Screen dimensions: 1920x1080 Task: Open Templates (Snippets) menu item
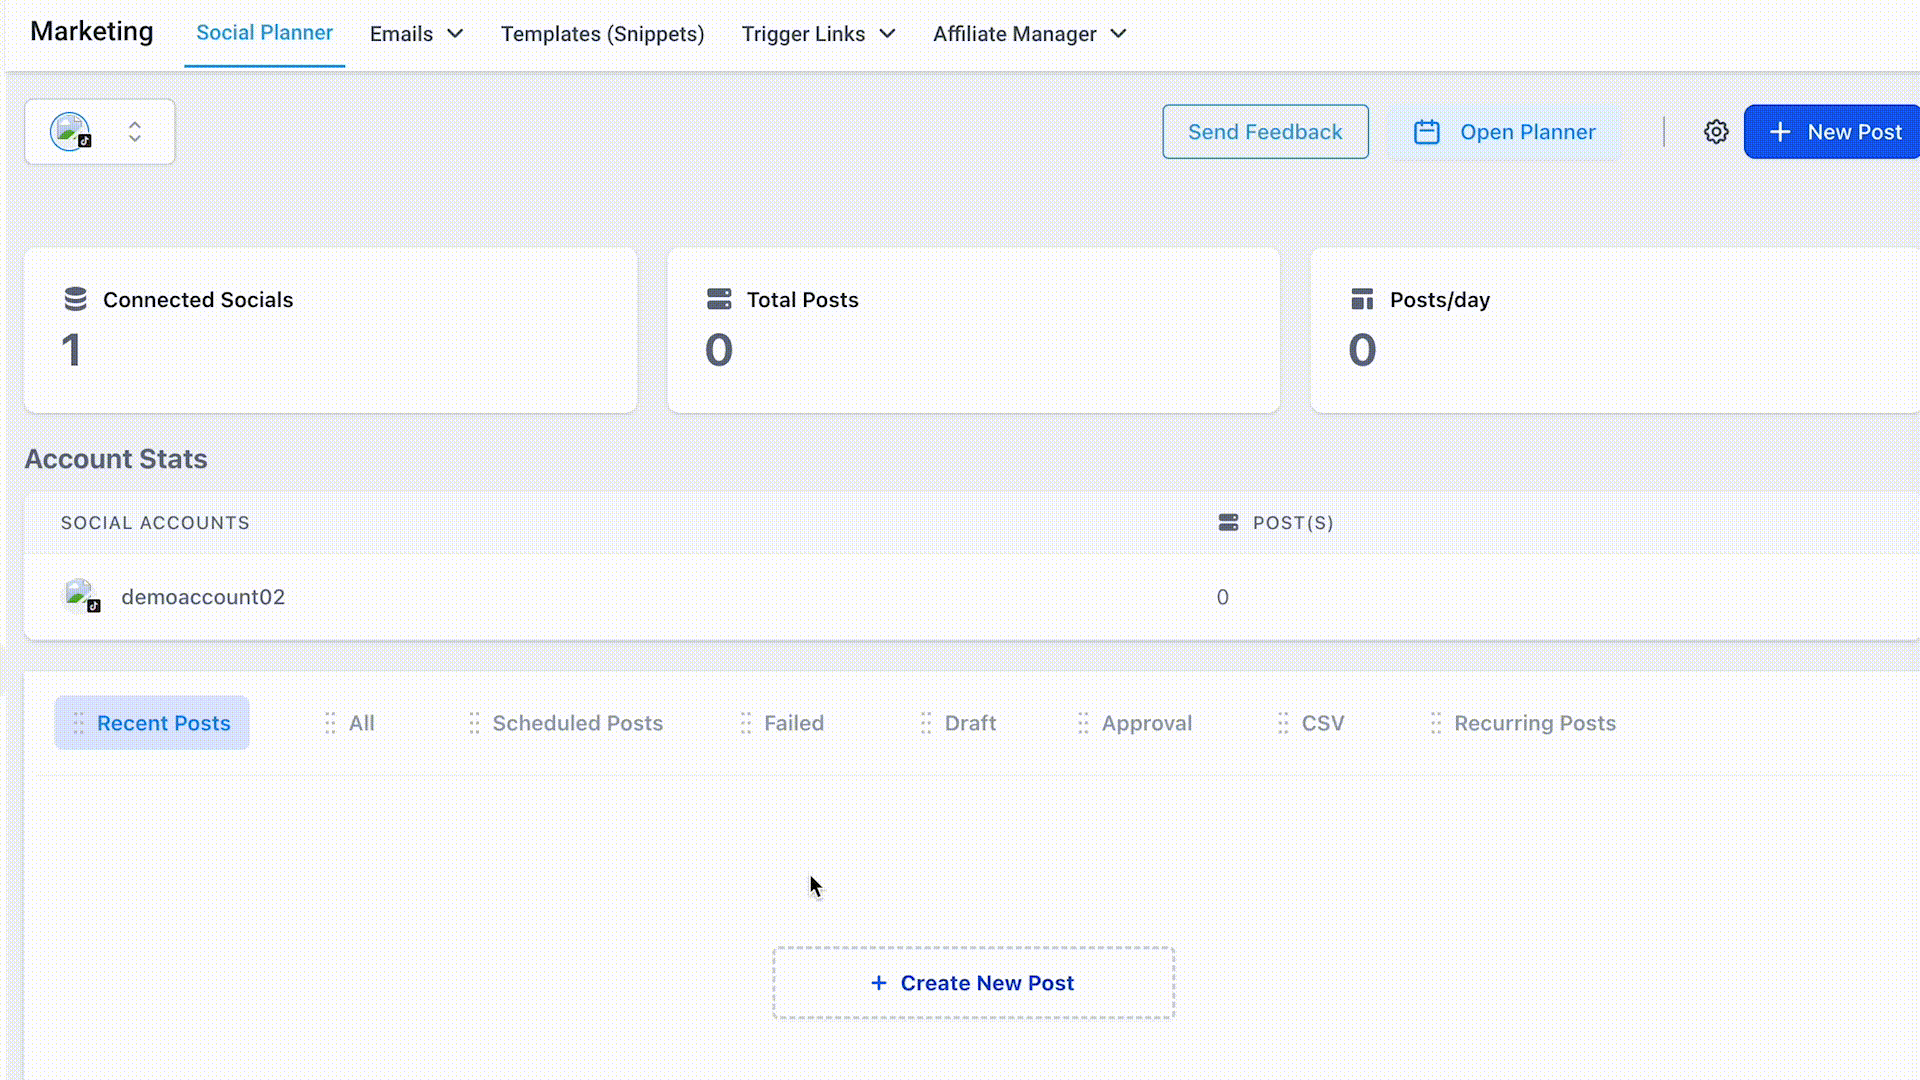point(602,34)
